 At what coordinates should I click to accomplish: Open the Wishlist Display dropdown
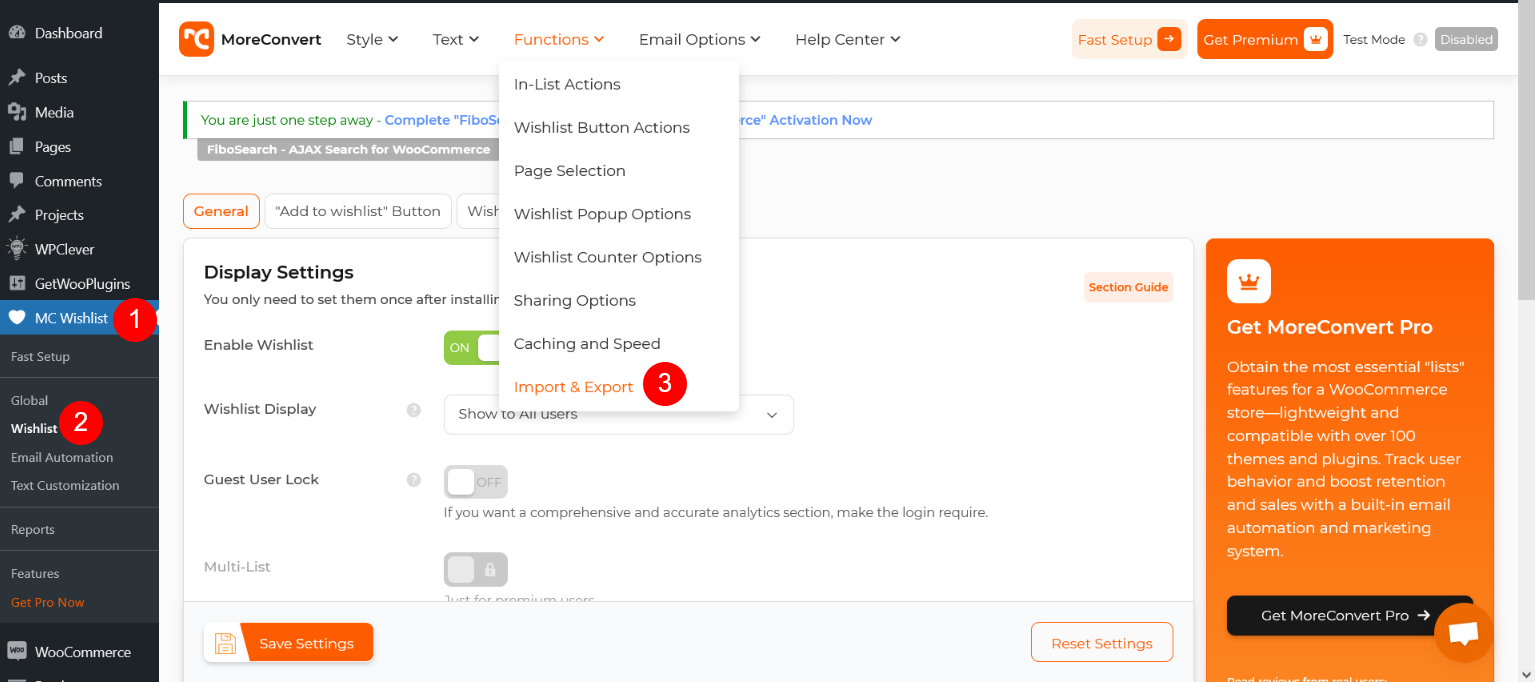coord(619,414)
